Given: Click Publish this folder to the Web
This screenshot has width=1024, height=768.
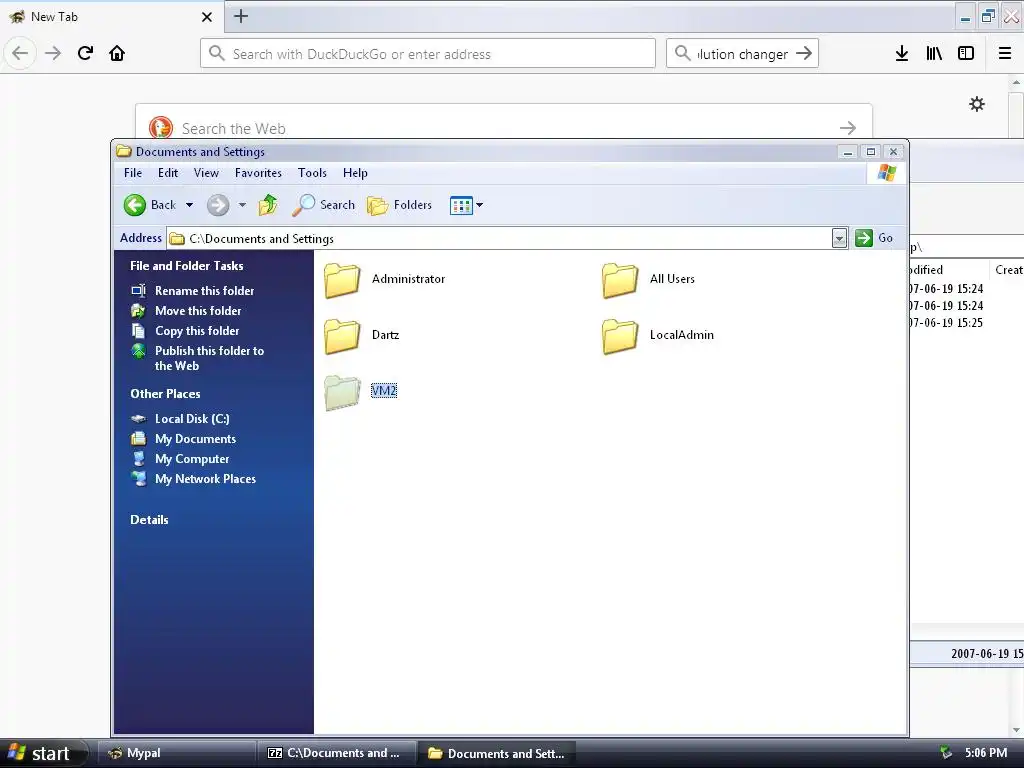Looking at the screenshot, I should tap(209, 358).
